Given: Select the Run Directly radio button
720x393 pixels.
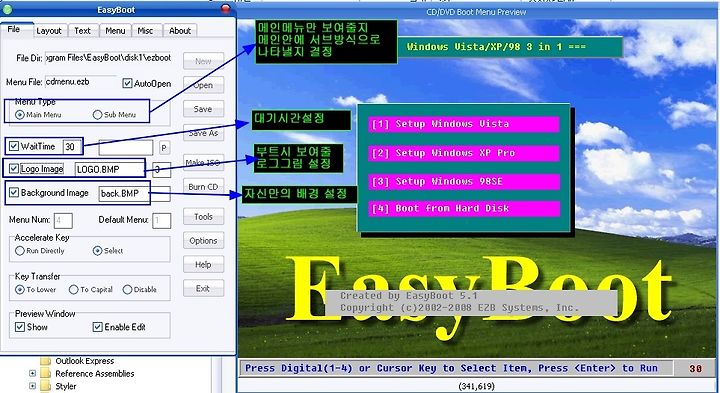Looking at the screenshot, I should point(20,251).
